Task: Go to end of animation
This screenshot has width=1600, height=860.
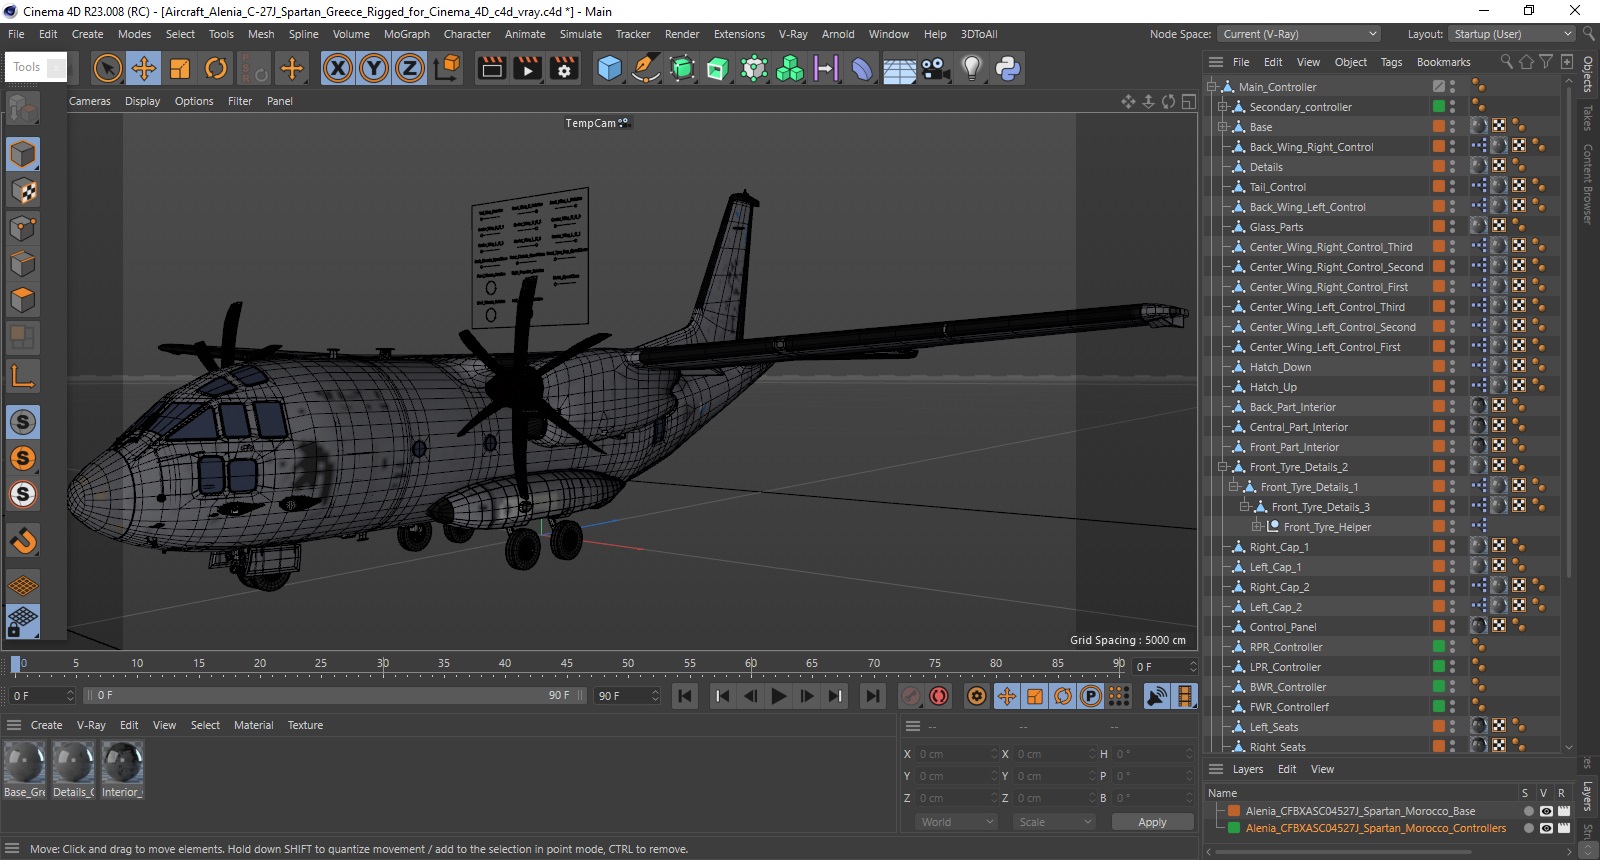Action: [873, 696]
